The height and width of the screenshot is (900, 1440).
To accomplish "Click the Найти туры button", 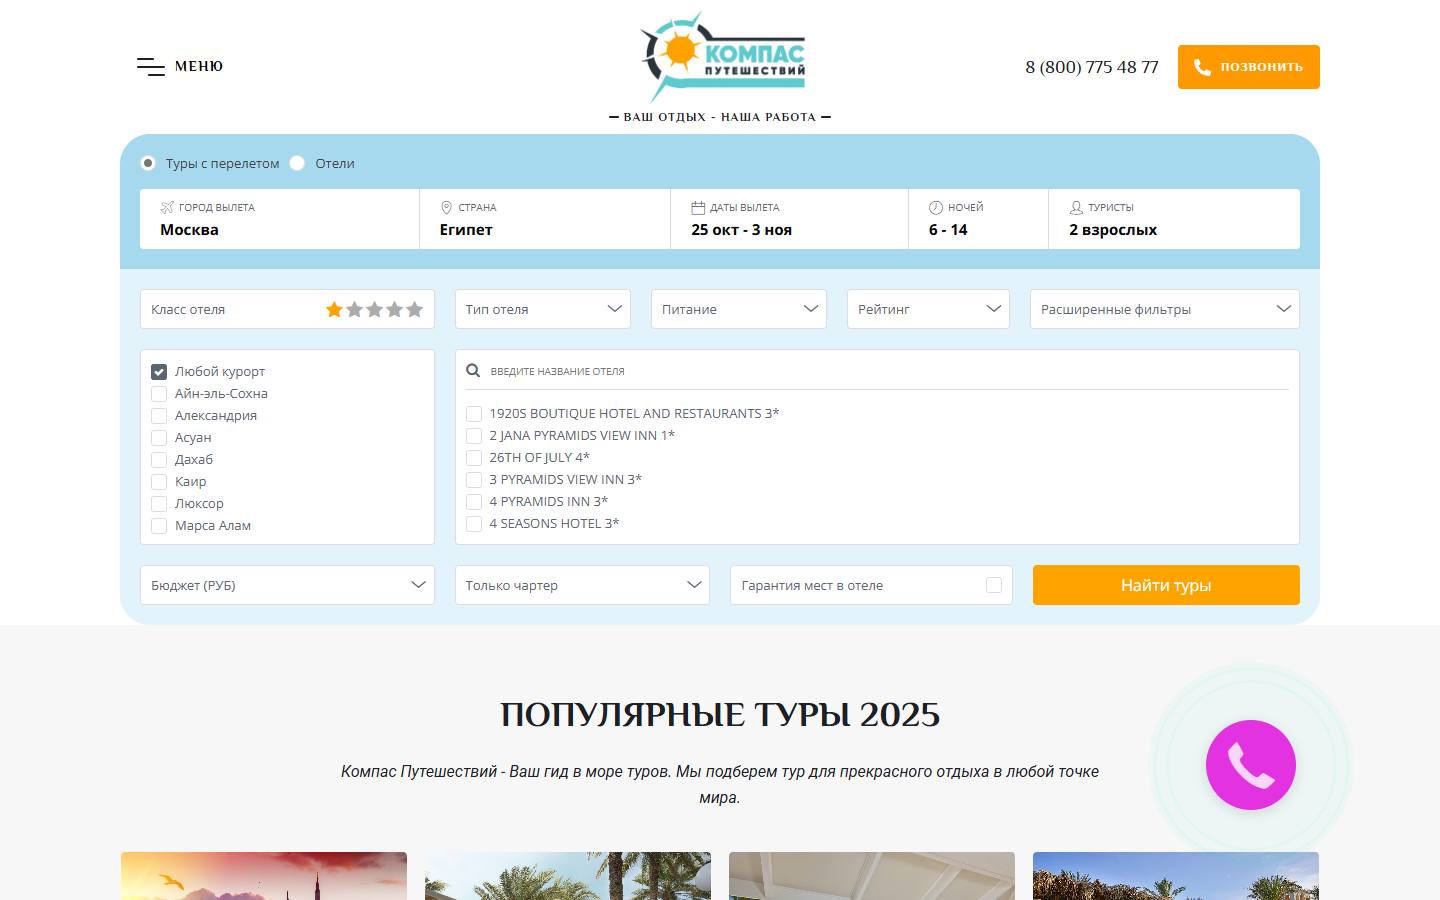I will point(1166,585).
